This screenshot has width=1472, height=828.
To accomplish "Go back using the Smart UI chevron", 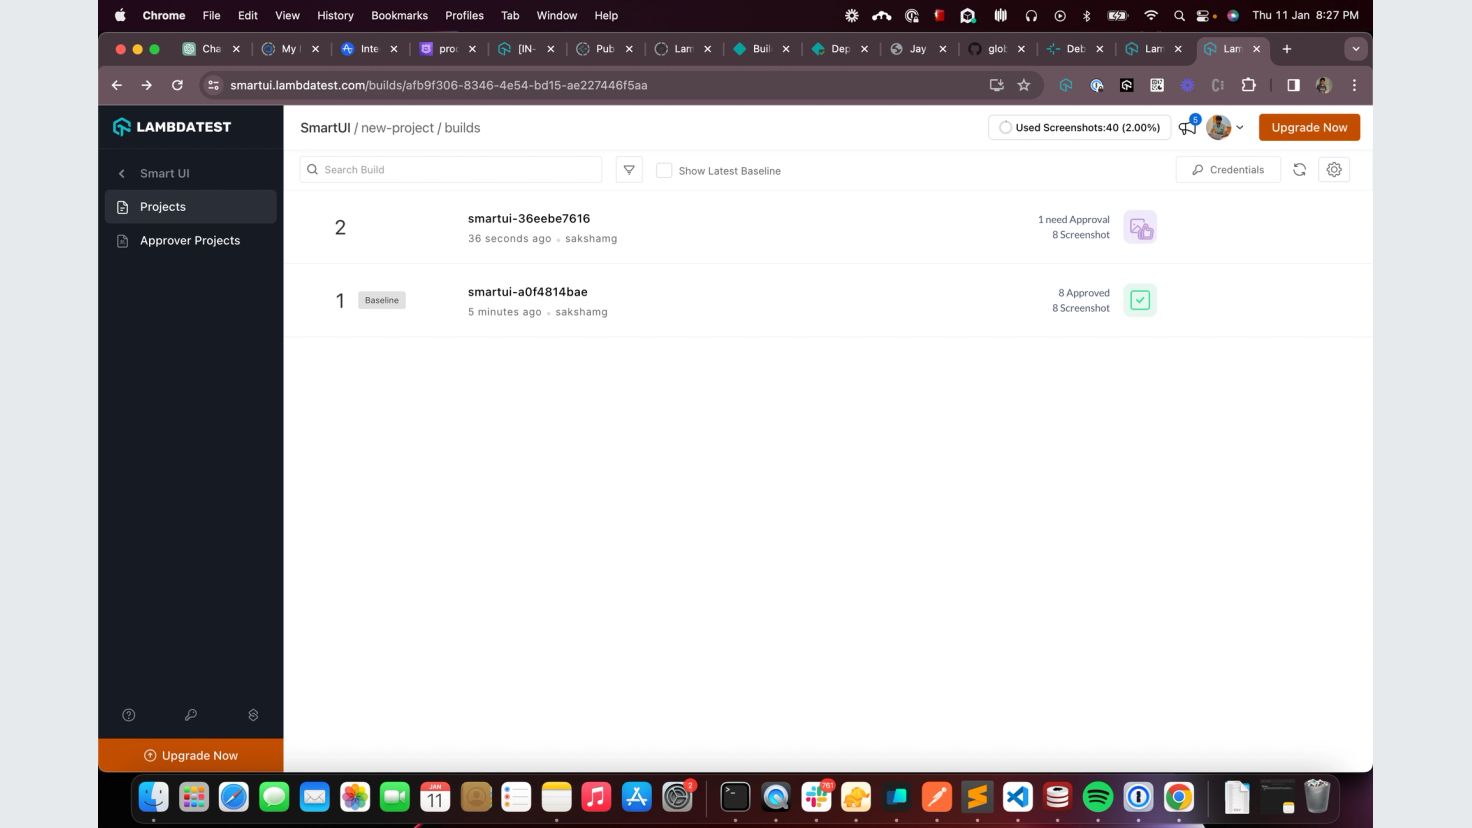I will click(122, 173).
